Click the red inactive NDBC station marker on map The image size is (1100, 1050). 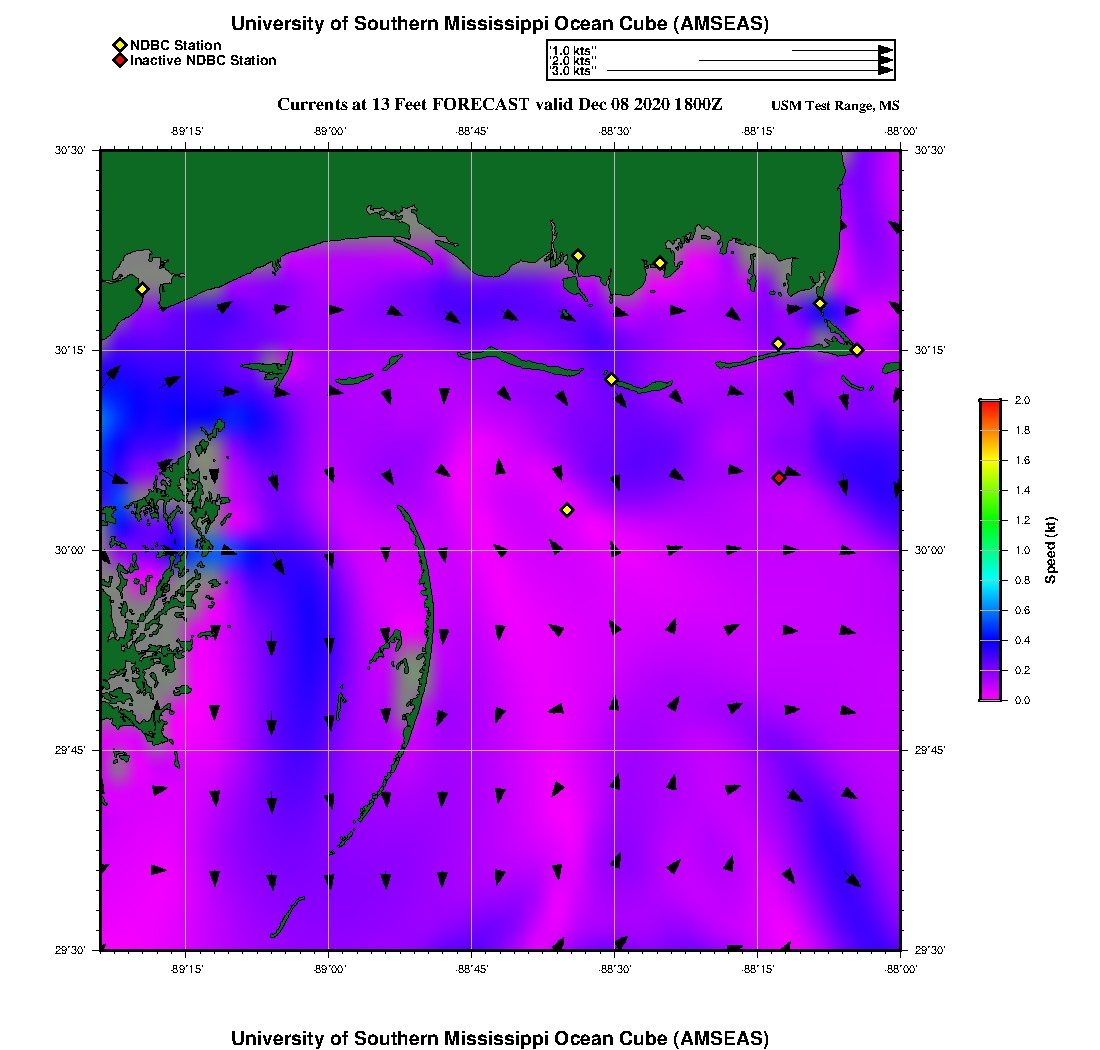pyautogui.click(x=779, y=478)
